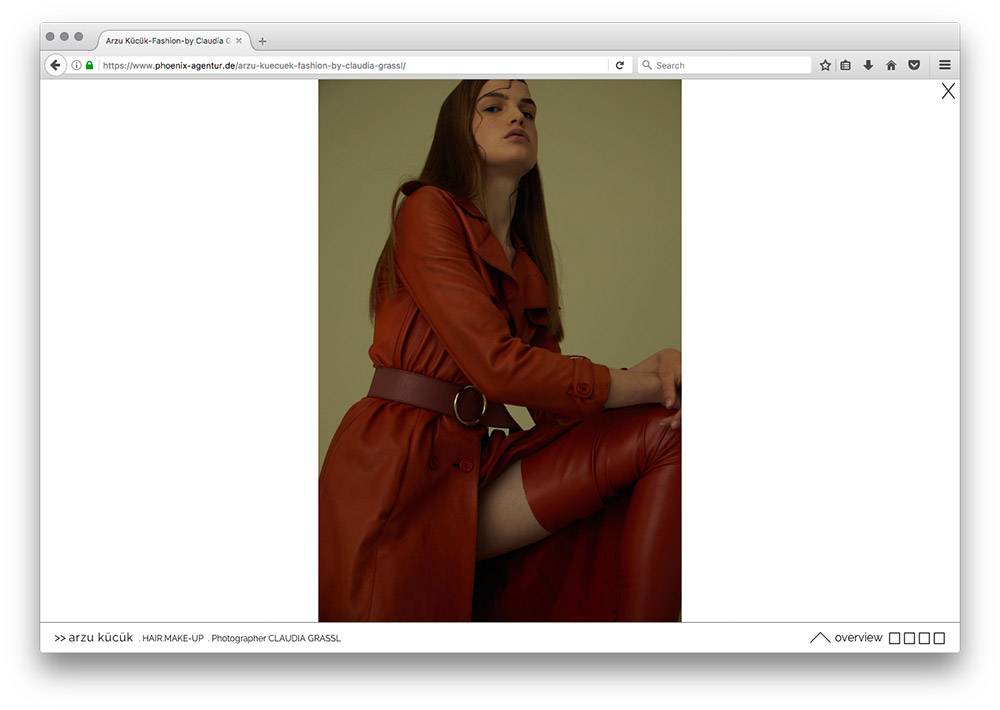Click the search magnifier icon
Image resolution: width=1000 pixels, height=710 pixels.
pos(647,65)
